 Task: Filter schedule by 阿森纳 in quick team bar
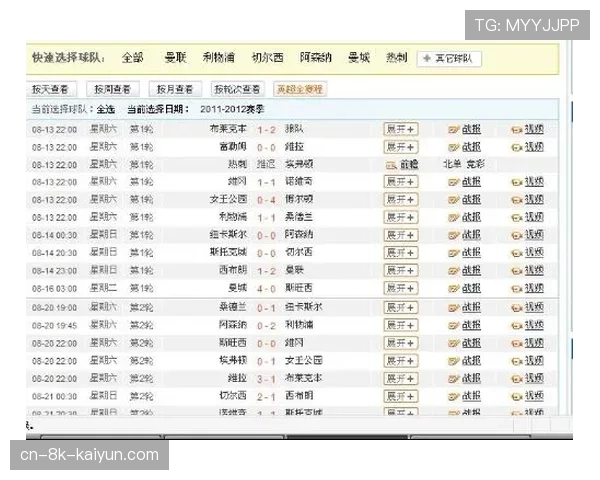coord(316,58)
